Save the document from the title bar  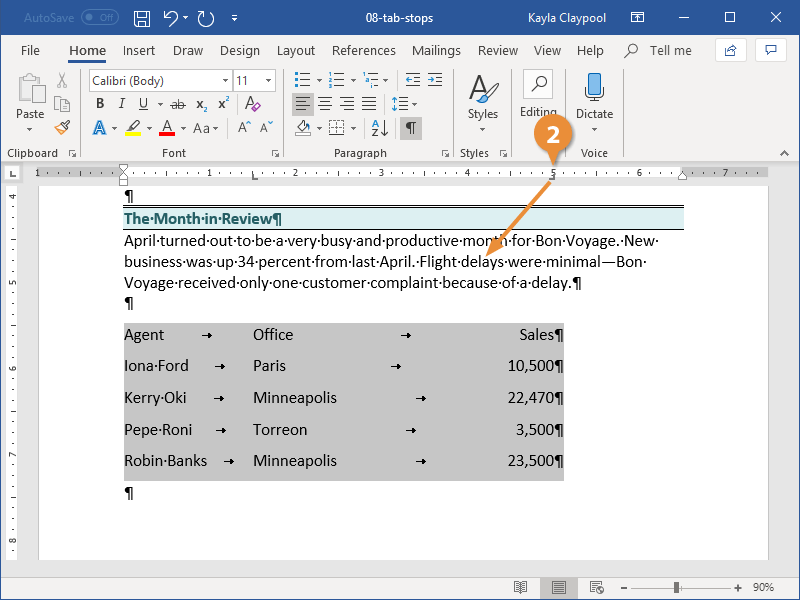pyautogui.click(x=142, y=18)
